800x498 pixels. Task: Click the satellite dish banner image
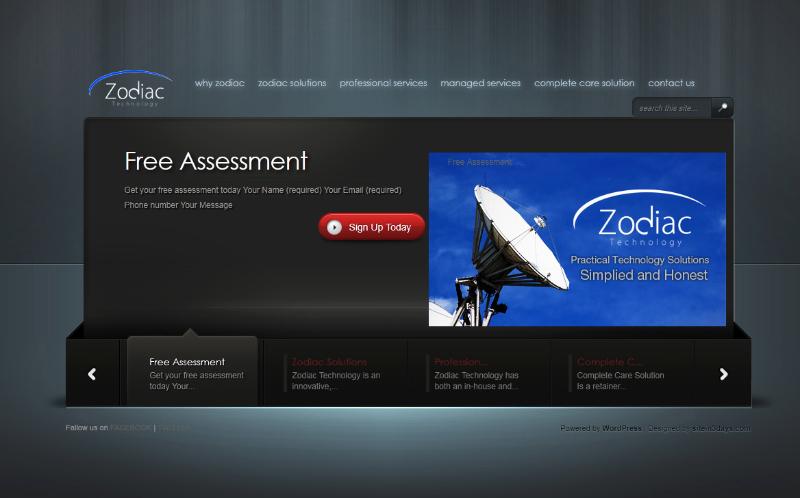[577, 239]
